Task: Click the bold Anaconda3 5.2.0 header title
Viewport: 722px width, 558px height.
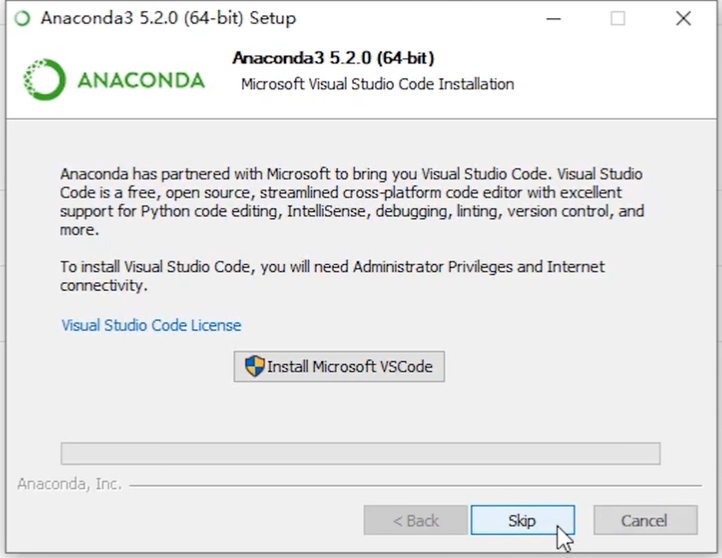Action: point(333,58)
